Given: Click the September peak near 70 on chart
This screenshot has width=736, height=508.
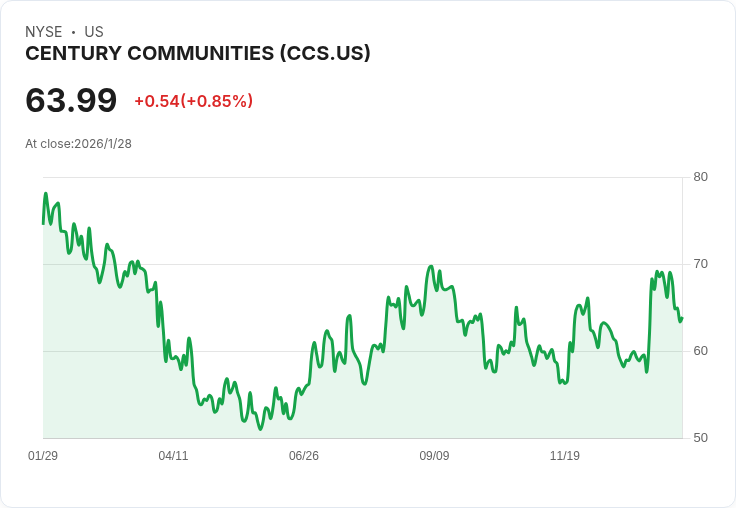Looking at the screenshot, I should (431, 267).
